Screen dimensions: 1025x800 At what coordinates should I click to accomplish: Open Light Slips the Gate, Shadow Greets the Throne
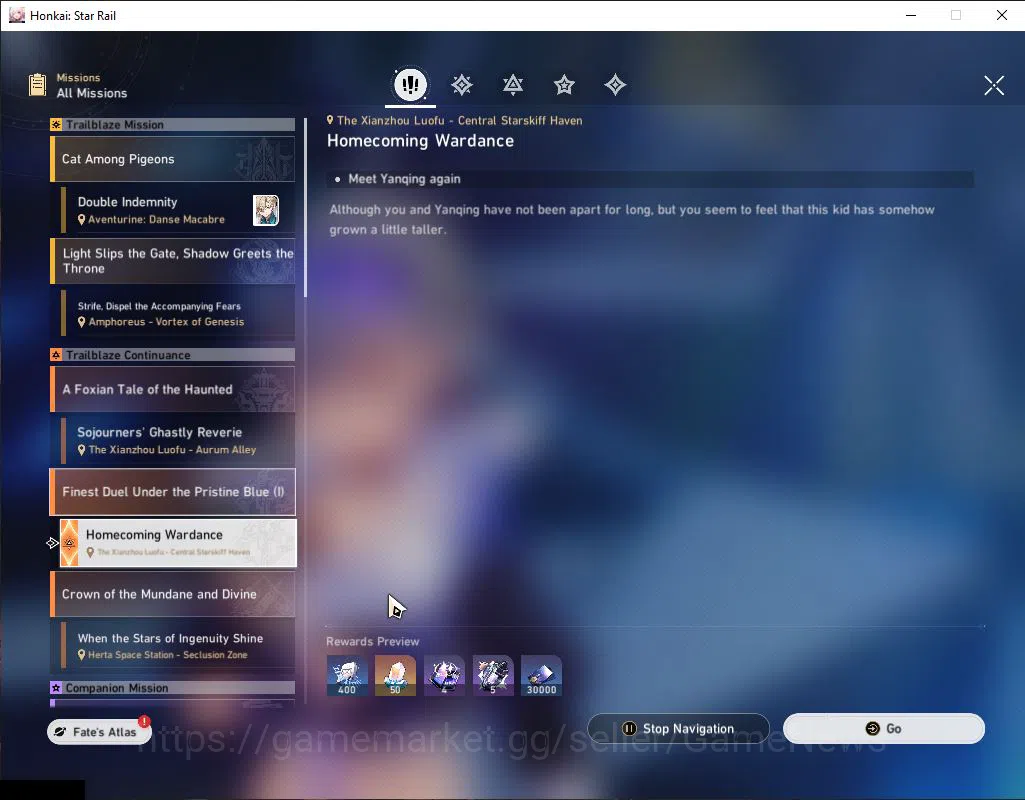(173, 261)
